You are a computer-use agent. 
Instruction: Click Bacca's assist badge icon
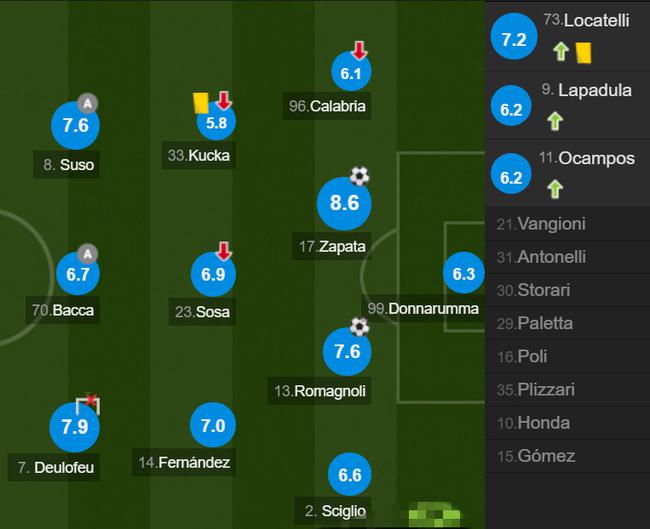pos(87,254)
